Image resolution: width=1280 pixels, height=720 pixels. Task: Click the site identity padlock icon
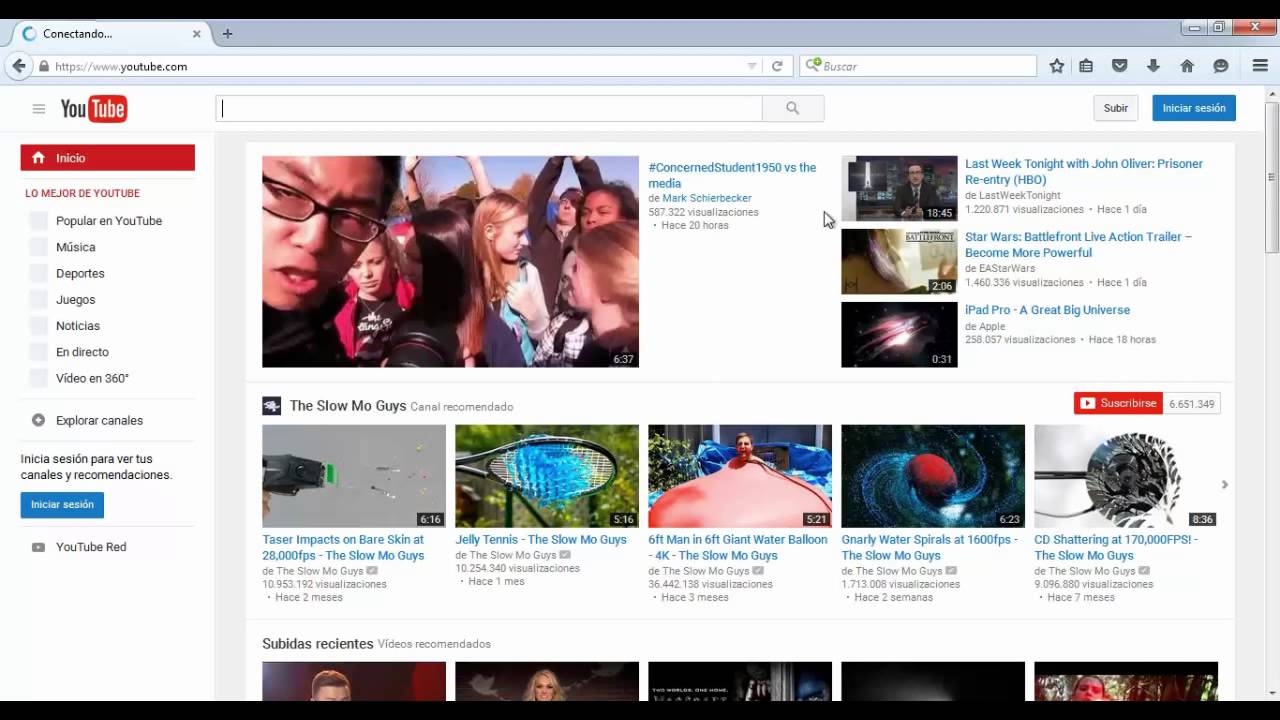(43, 66)
